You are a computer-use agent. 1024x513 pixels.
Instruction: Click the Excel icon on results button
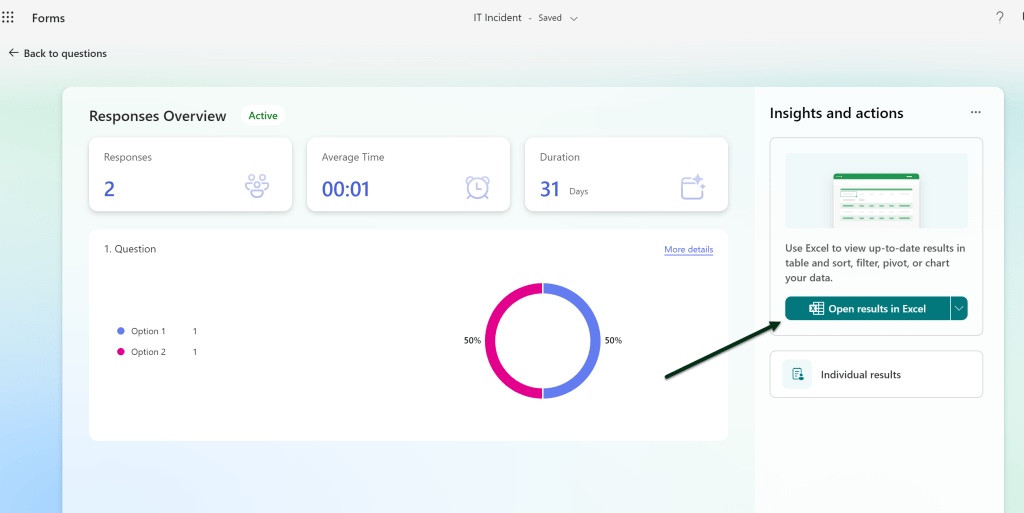pos(816,309)
